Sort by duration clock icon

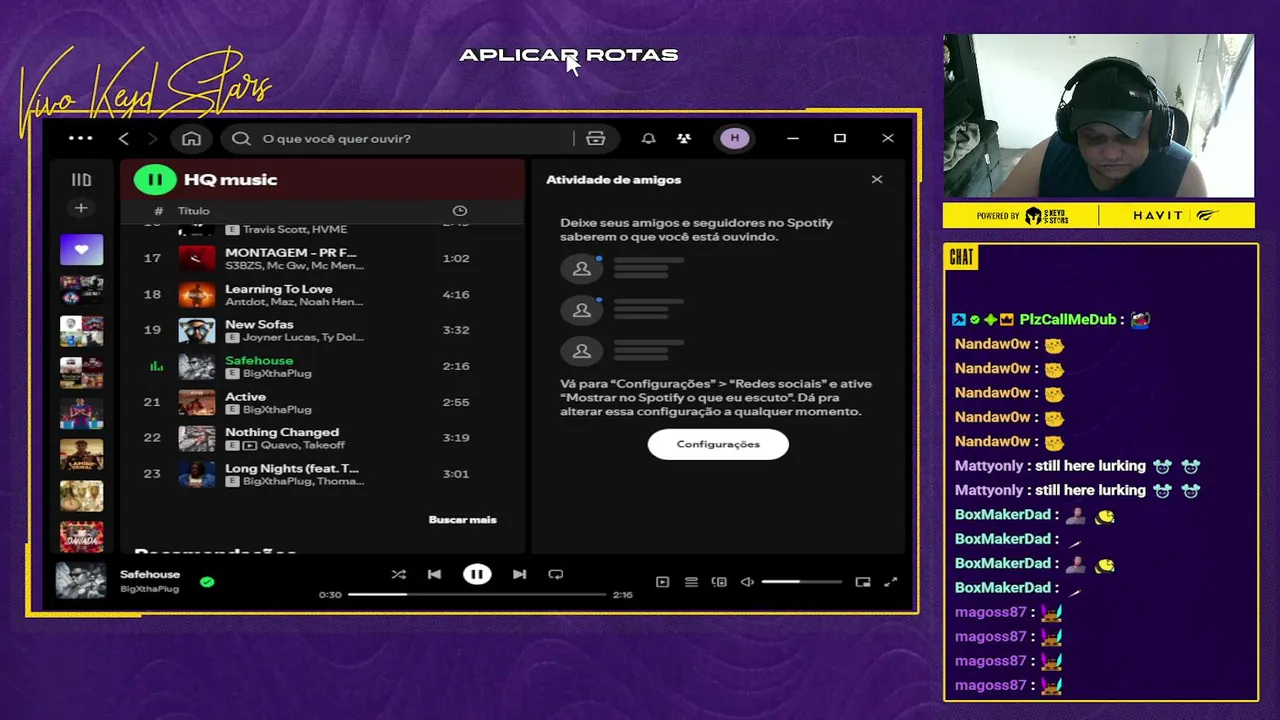(x=460, y=211)
